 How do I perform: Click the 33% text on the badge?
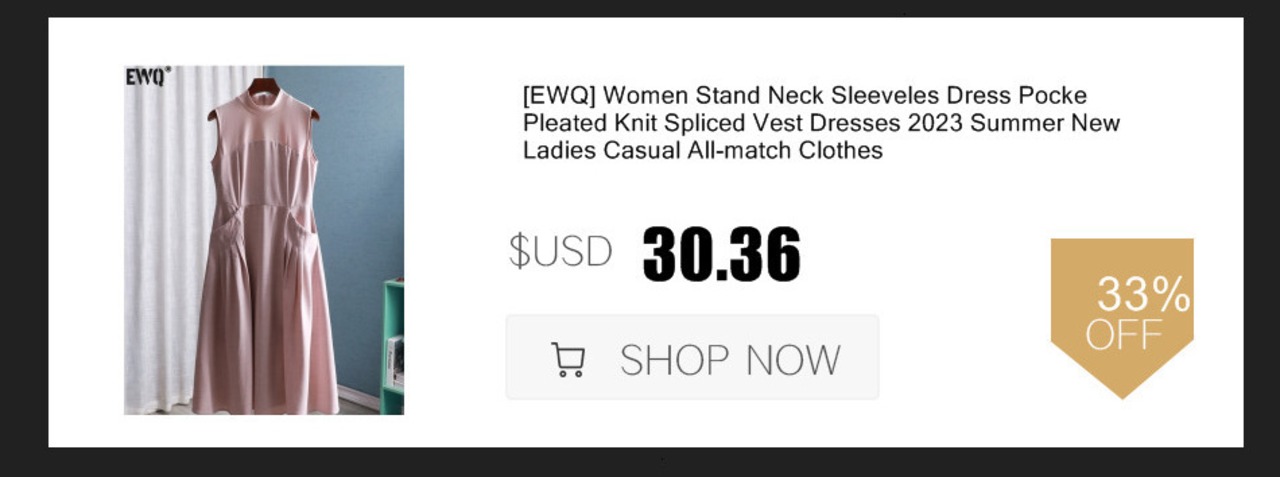pos(1144,294)
